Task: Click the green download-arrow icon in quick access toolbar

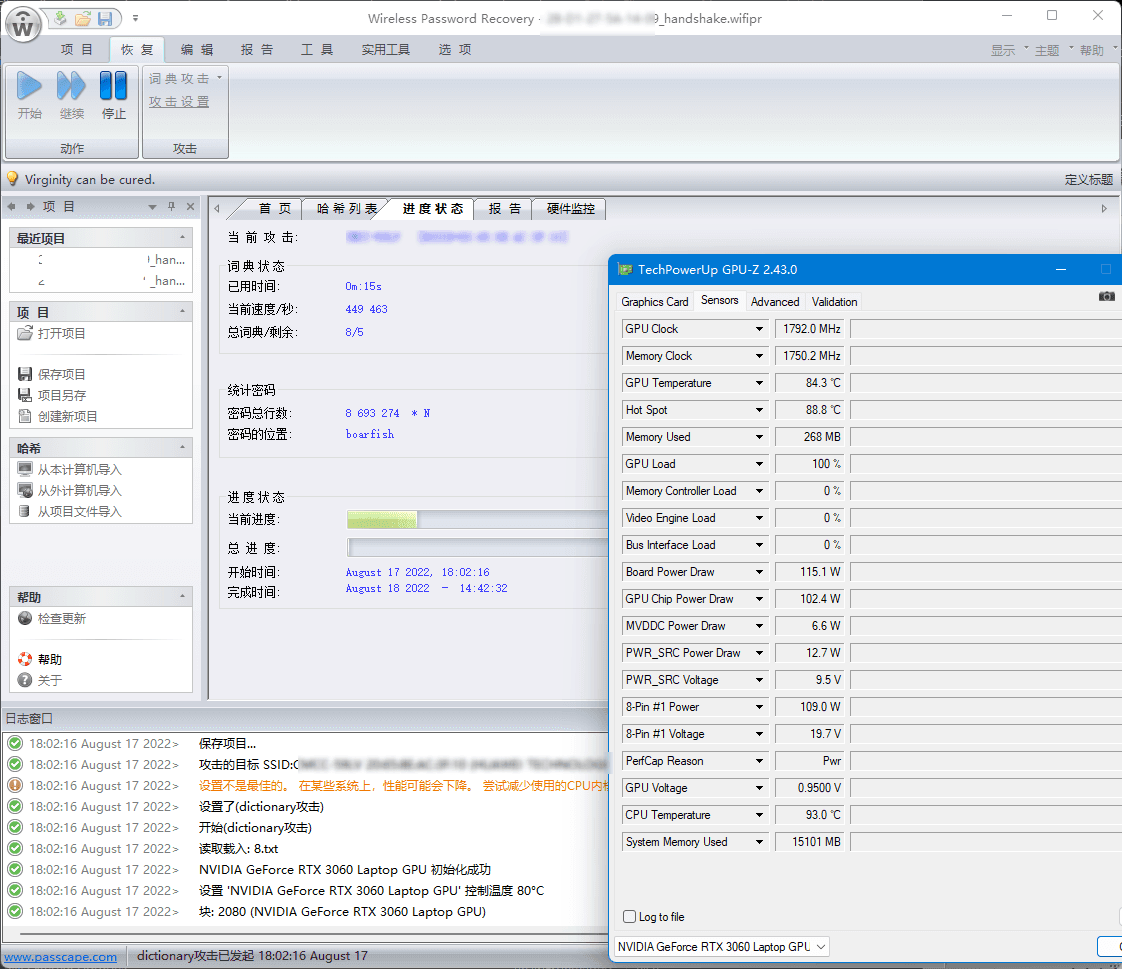Action: click(x=60, y=19)
